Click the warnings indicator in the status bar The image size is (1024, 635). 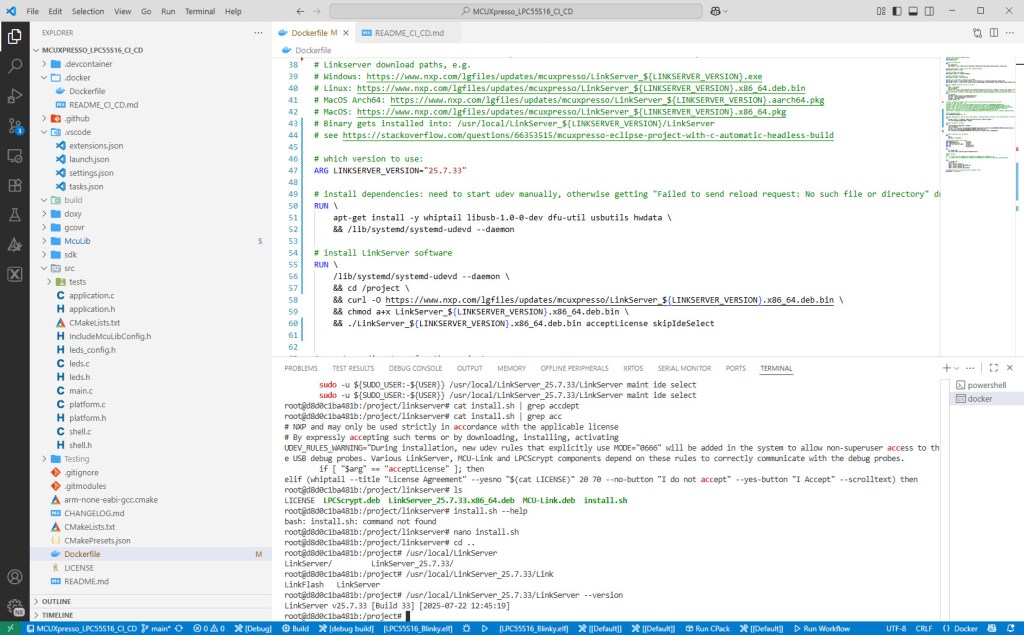pyautogui.click(x=218, y=628)
